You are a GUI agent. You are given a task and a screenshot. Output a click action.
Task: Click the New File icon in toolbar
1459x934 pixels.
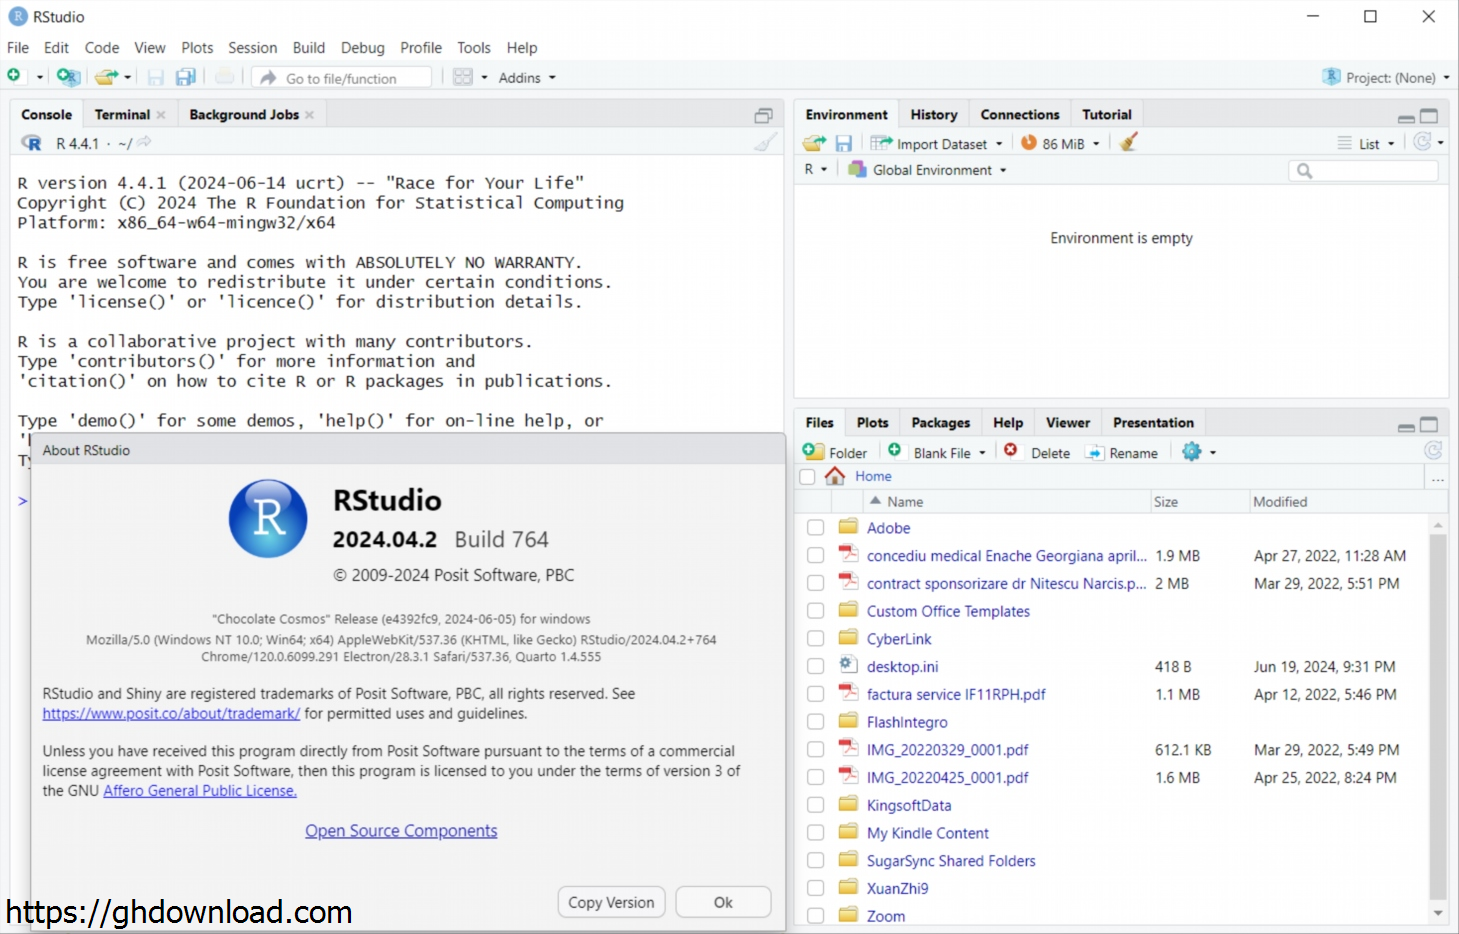point(14,77)
